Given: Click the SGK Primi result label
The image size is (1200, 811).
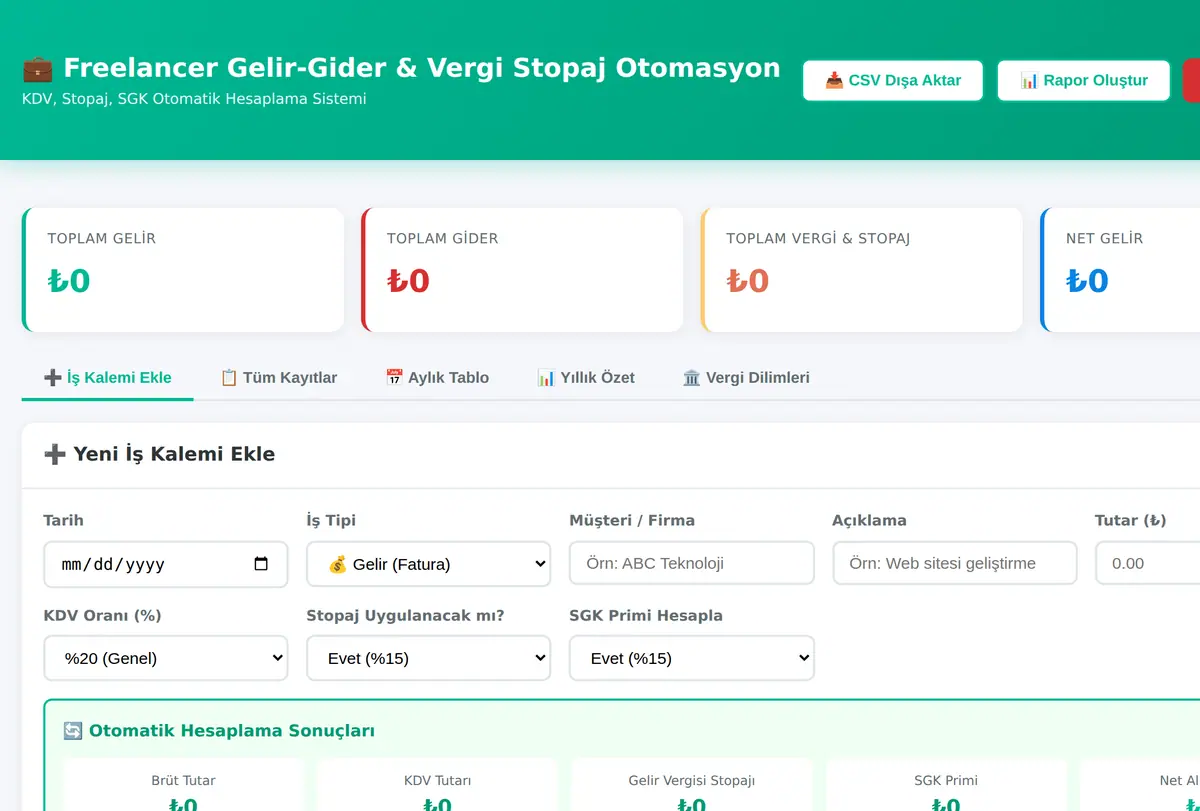Looking at the screenshot, I should pyautogui.click(x=946, y=780).
